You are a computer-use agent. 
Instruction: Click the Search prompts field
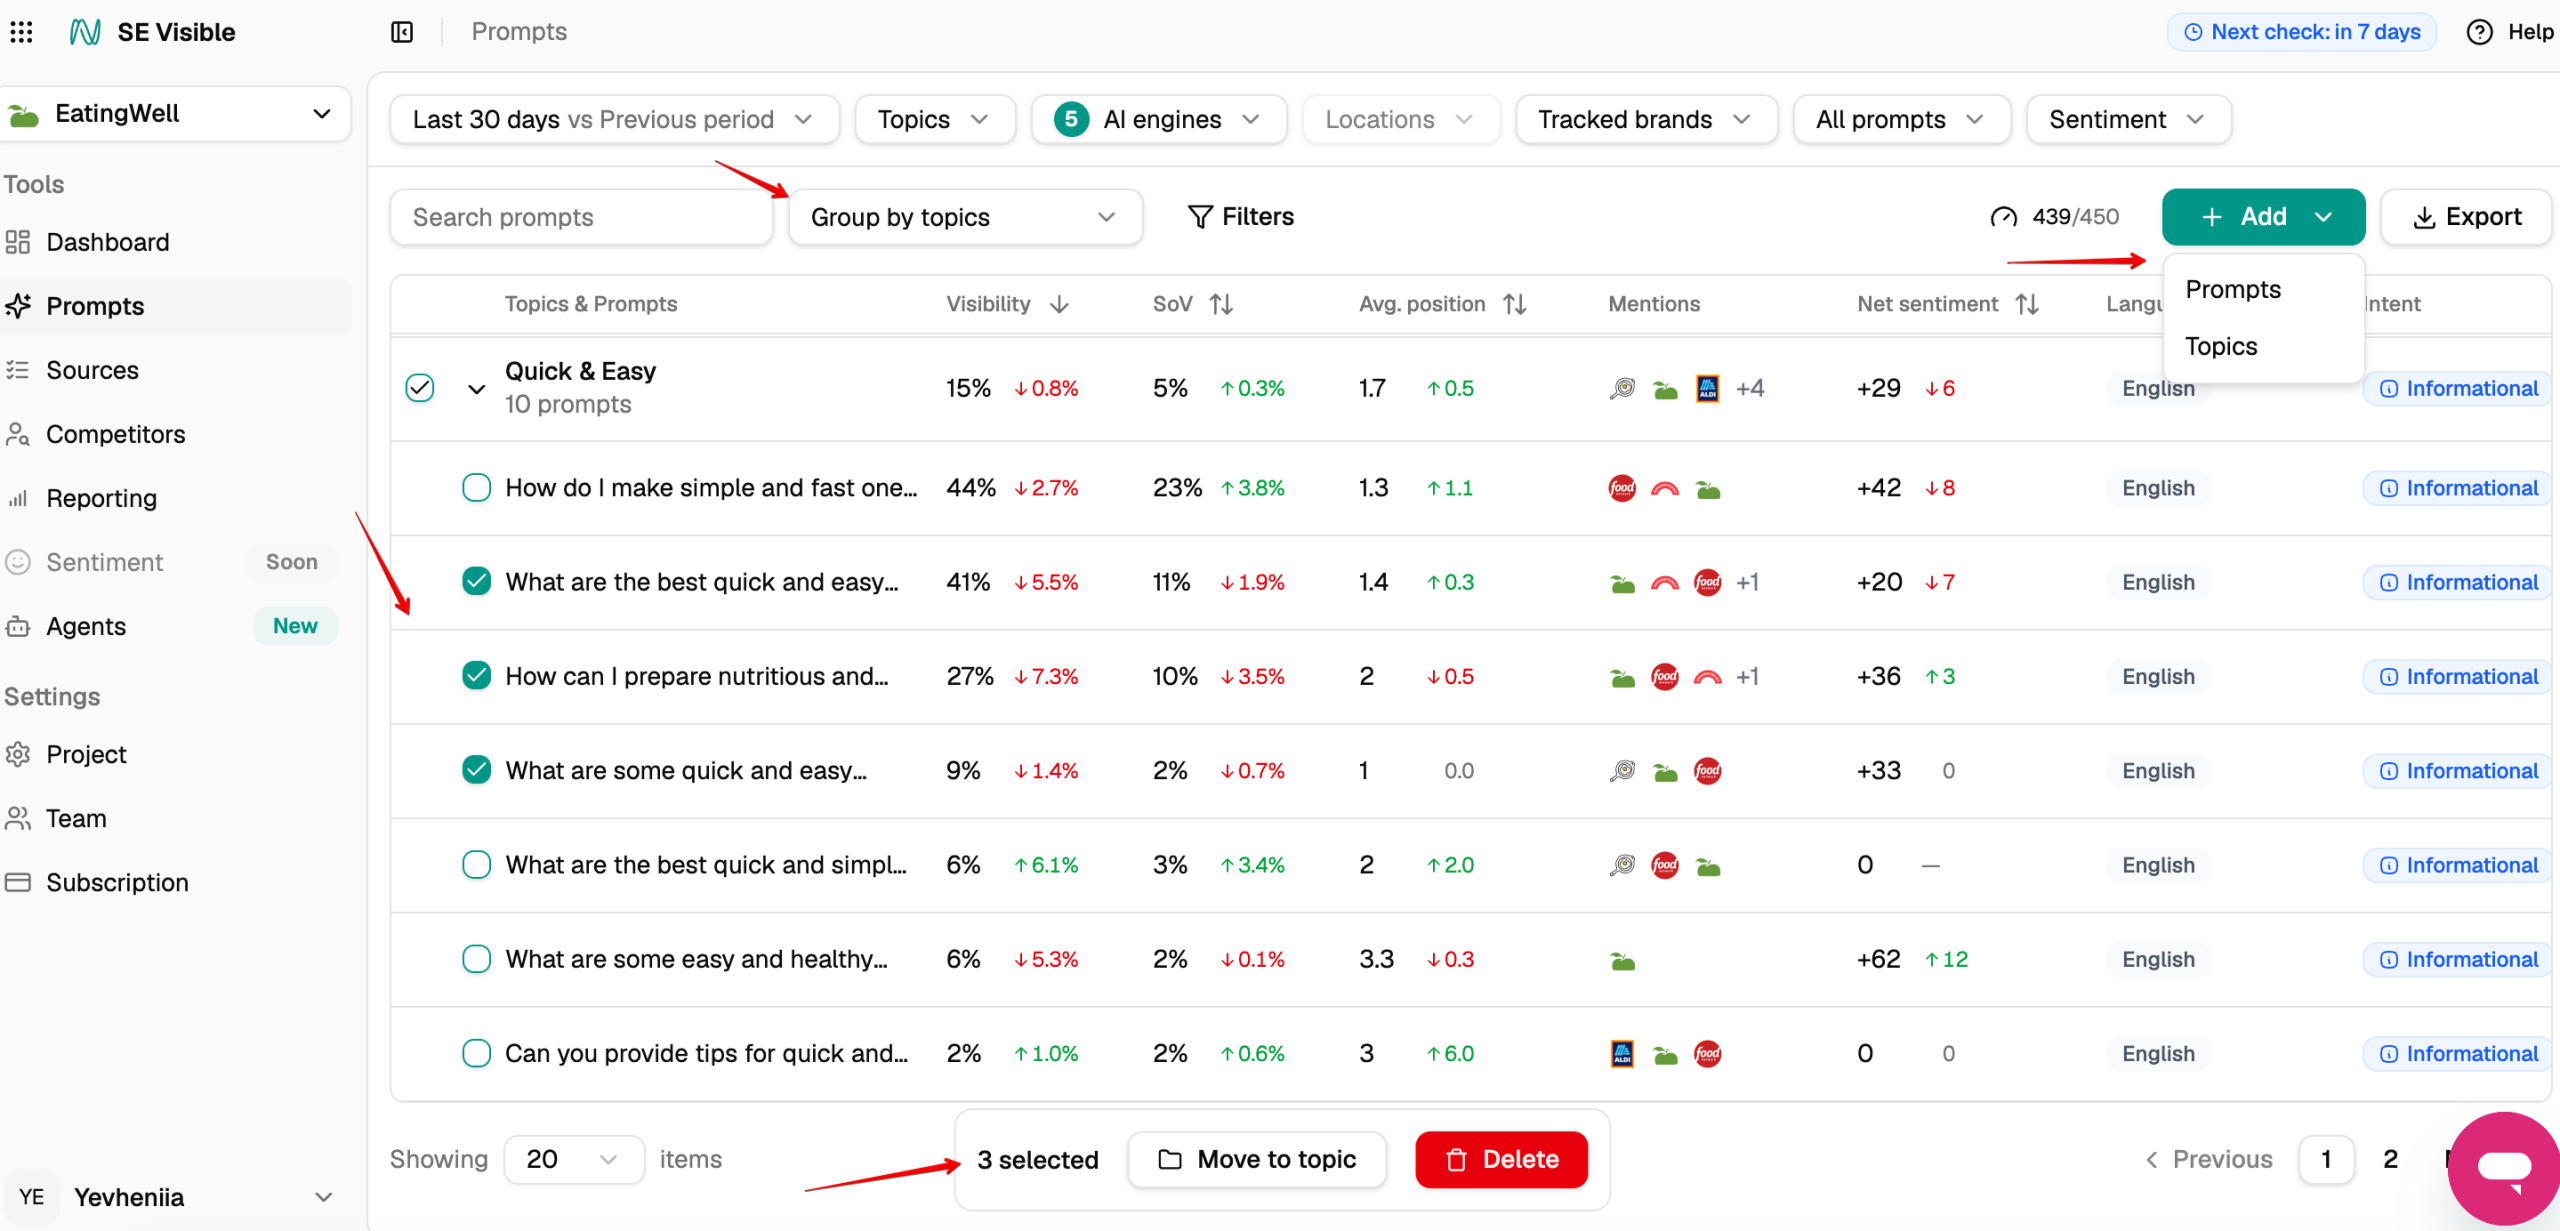581,217
